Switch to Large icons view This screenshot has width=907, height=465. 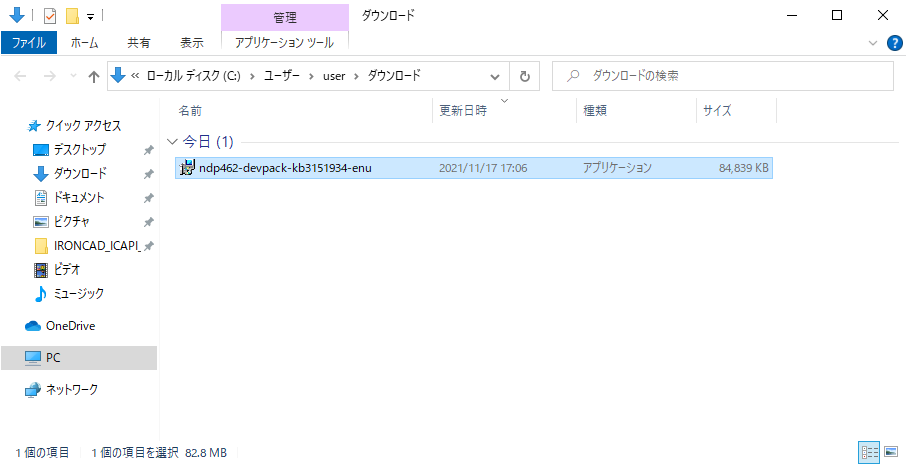(x=889, y=452)
